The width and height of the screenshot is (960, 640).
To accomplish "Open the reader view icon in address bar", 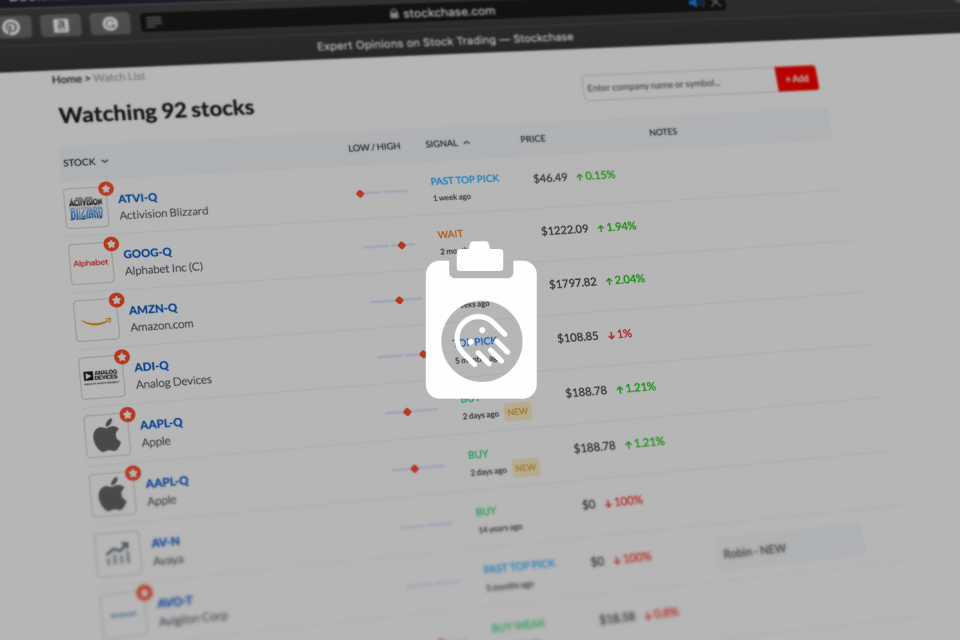I will coord(154,21).
